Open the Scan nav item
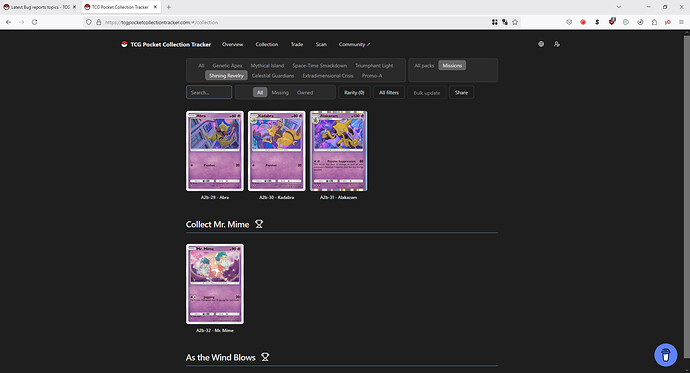690x373 pixels. (x=321, y=44)
